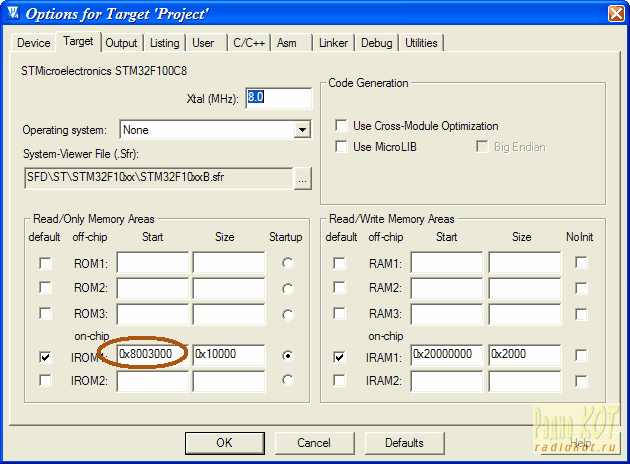Check the IRAM1 NoInit checkbox
The height and width of the screenshot is (464, 630).
pos(581,355)
